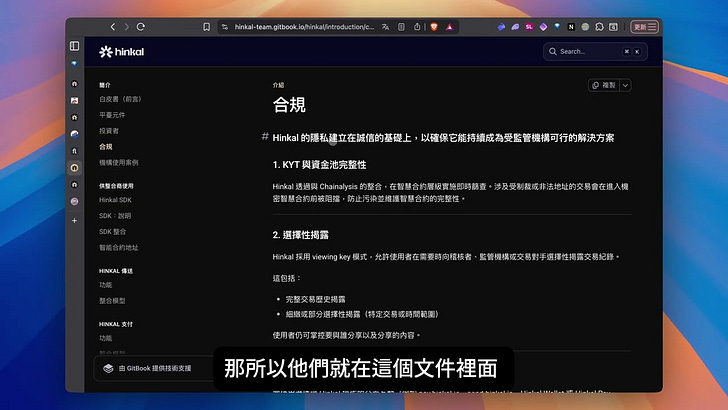Image resolution: width=728 pixels, height=410 pixels.
Task: Click the text 這包括:
Action: (x=286, y=278)
